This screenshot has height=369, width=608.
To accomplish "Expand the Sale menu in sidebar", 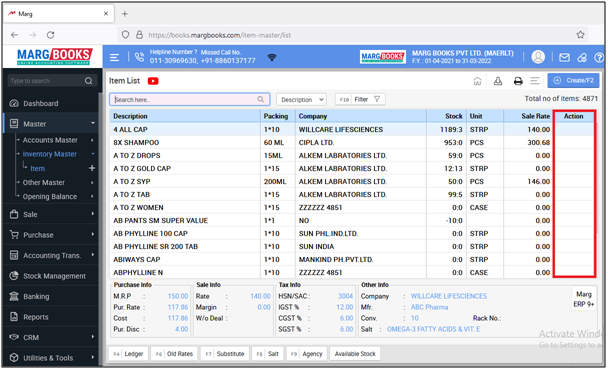I will pyautogui.click(x=50, y=214).
